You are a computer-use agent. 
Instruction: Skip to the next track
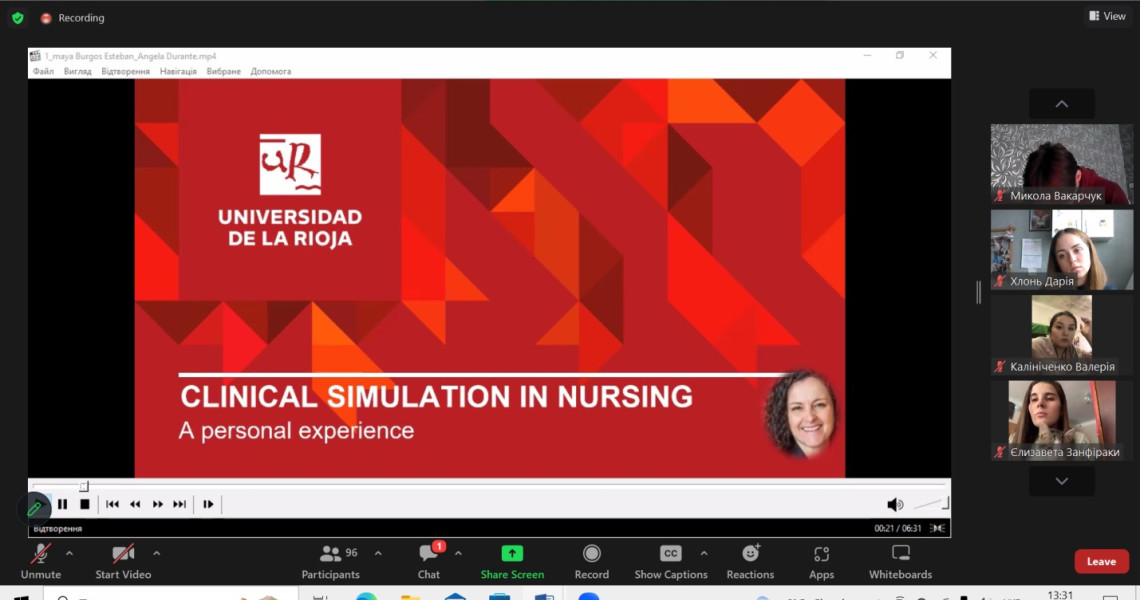coord(180,504)
